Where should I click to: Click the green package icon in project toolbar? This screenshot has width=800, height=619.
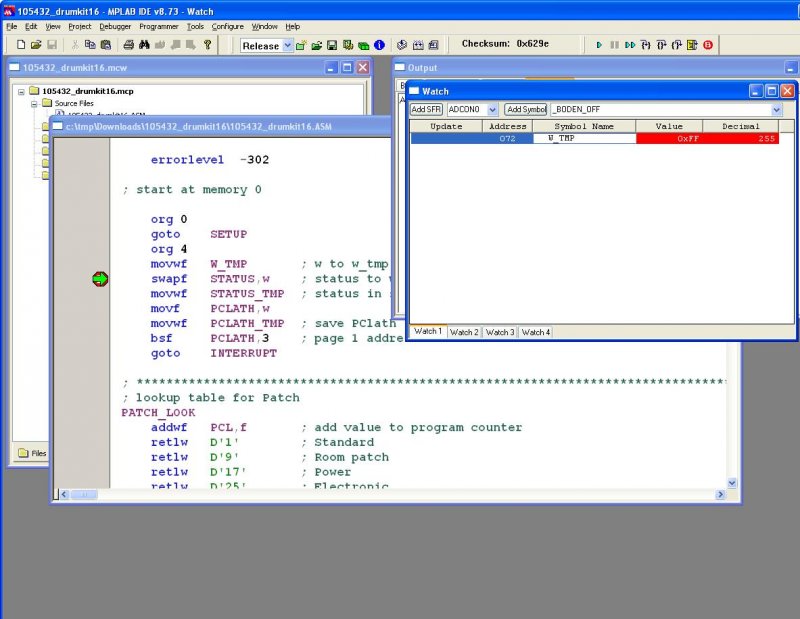click(364, 45)
